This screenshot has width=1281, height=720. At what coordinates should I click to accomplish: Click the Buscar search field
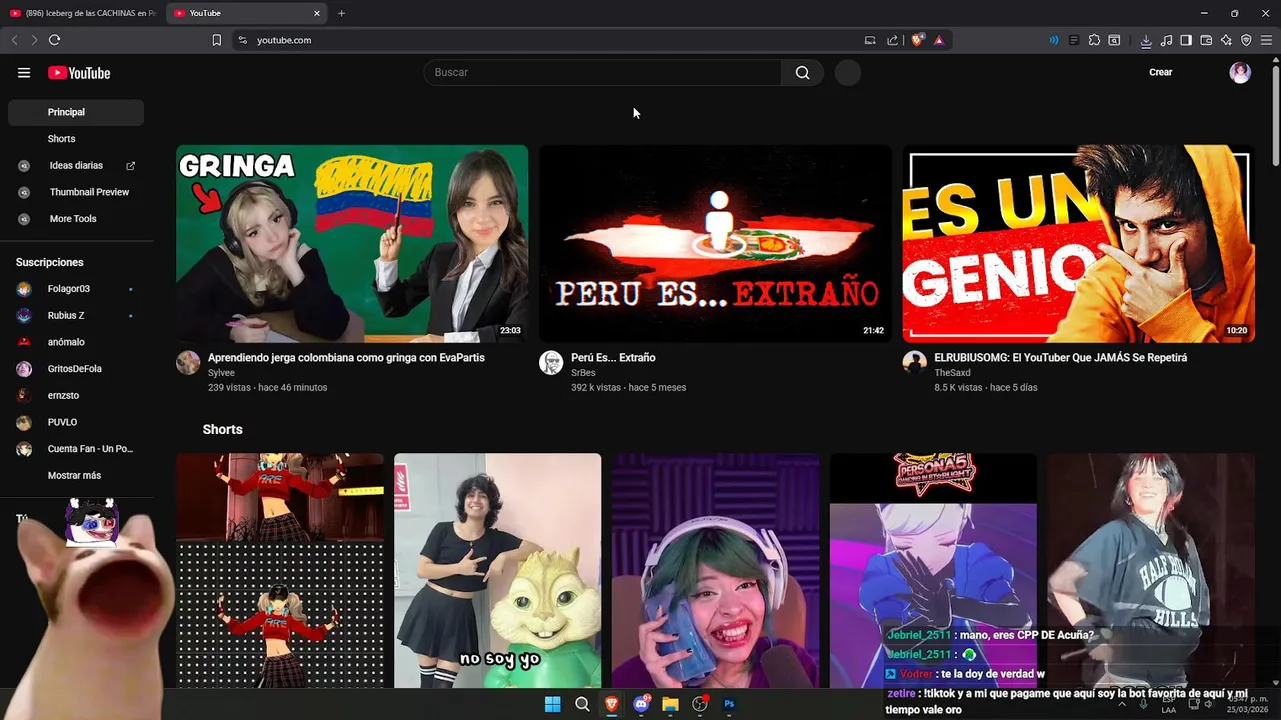point(603,73)
